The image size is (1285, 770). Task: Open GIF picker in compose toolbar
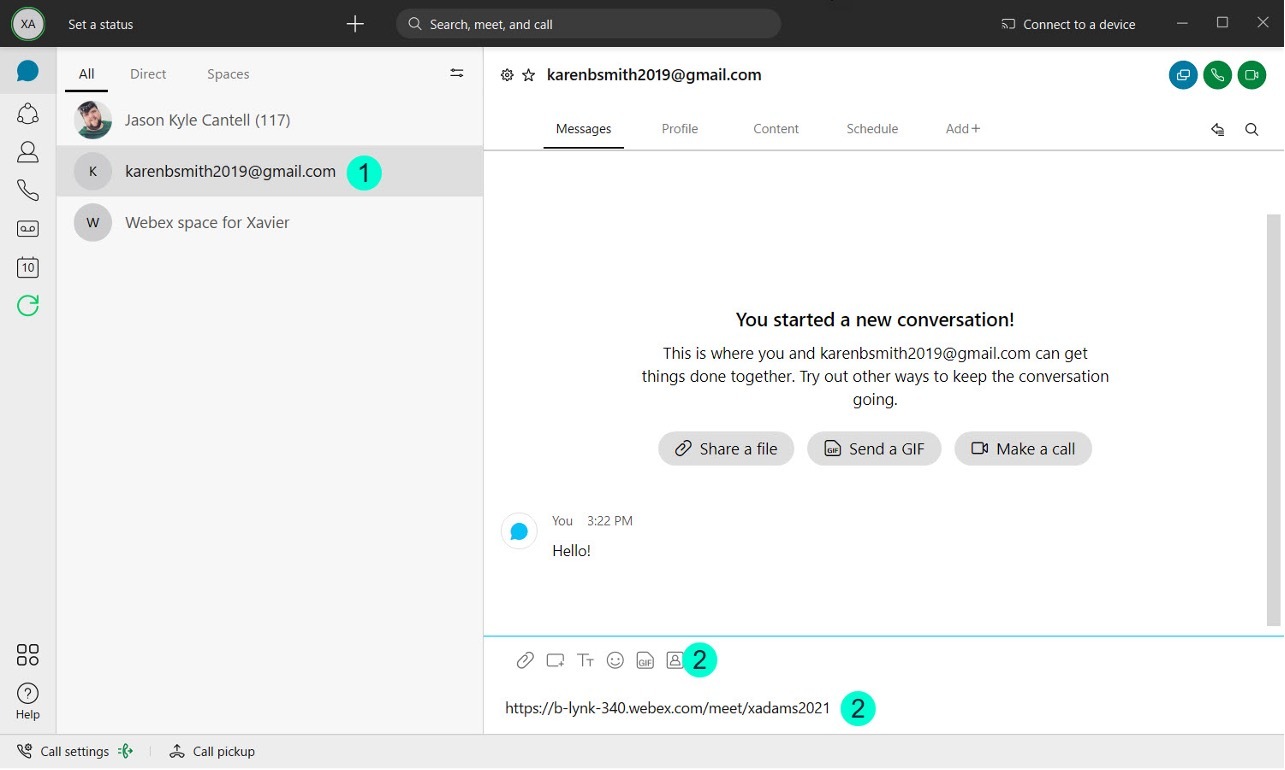tap(645, 660)
